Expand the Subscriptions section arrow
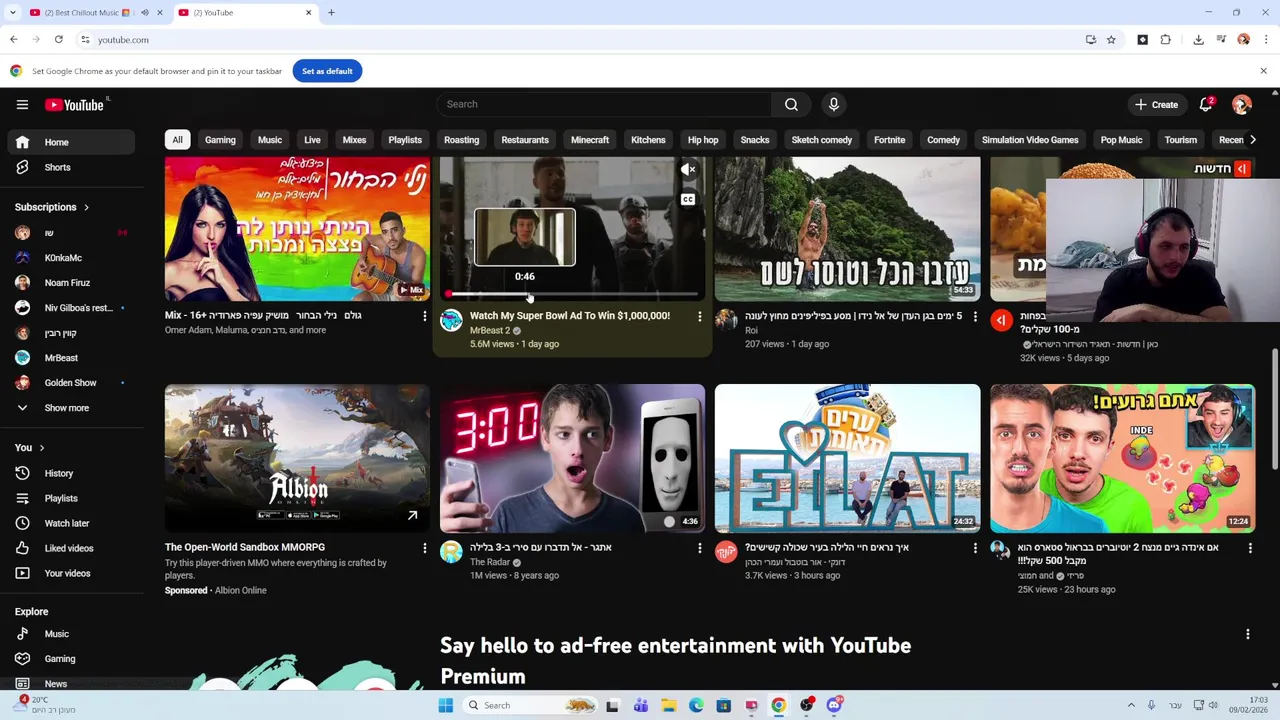Screen dimensions: 1280x720 (x=86, y=207)
